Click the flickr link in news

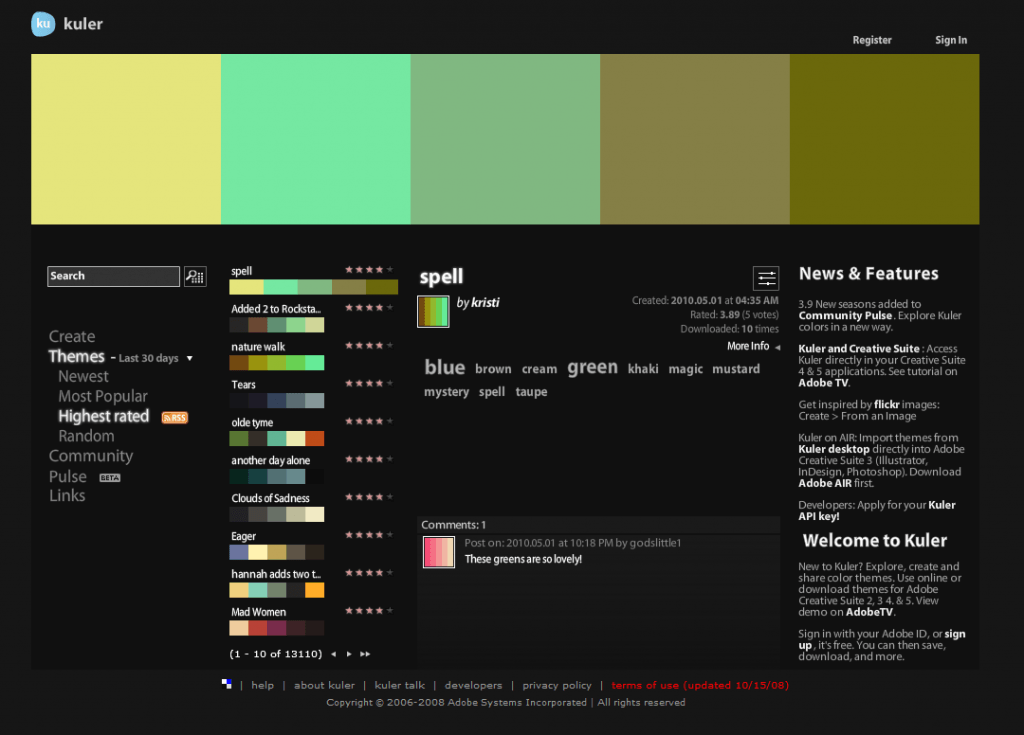click(x=887, y=404)
